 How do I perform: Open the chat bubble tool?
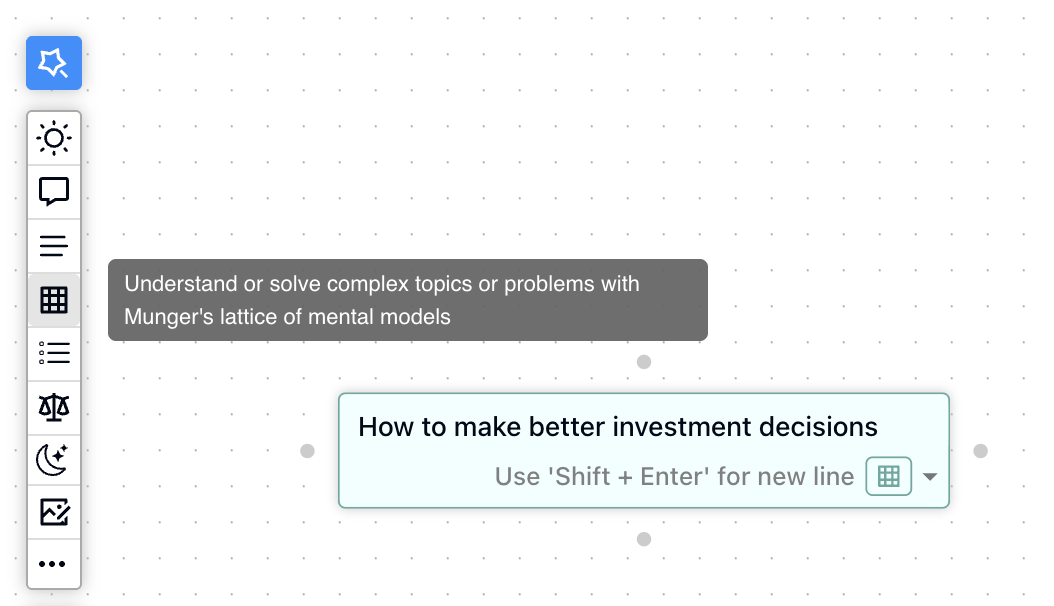pyautogui.click(x=53, y=191)
